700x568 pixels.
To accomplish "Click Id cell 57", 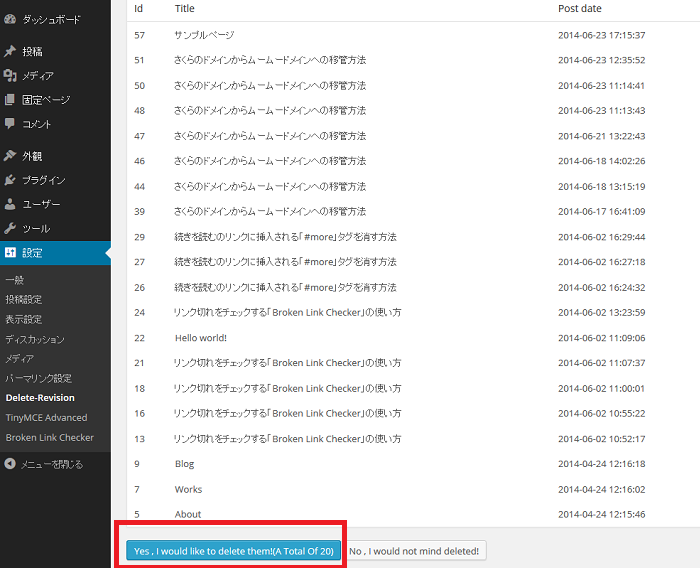I will 139,35.
